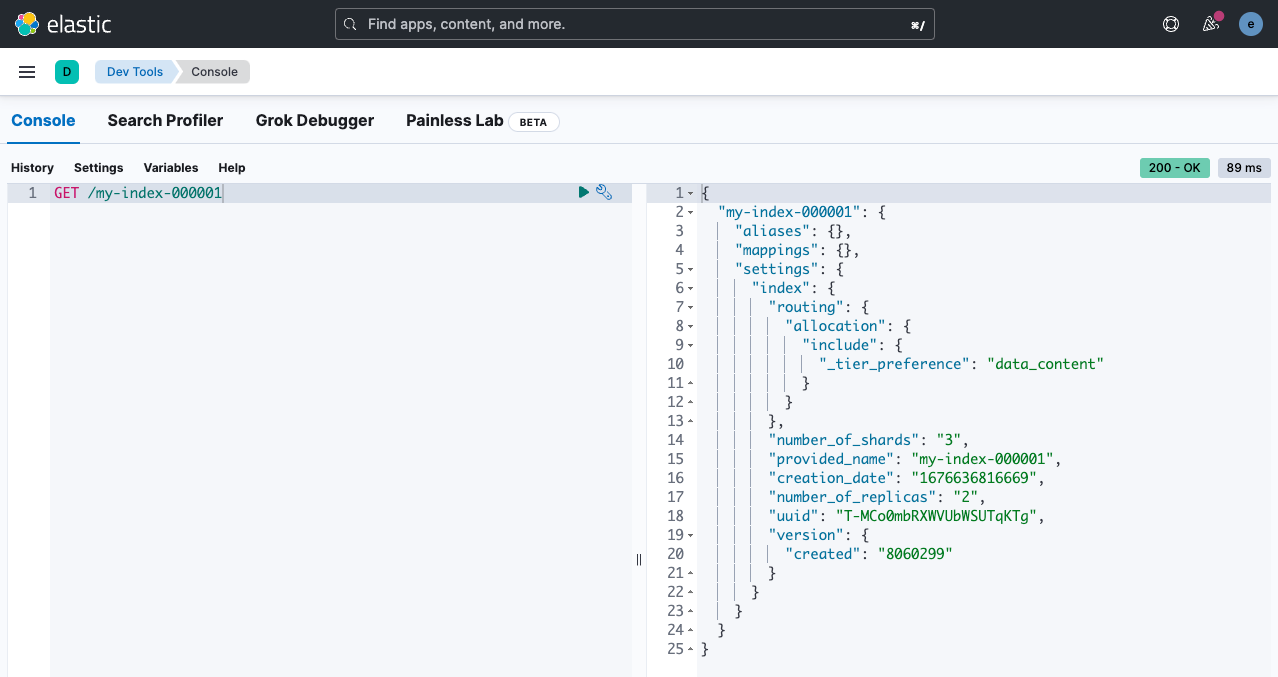
Task: Open request actions wrench icon
Action: (x=604, y=192)
